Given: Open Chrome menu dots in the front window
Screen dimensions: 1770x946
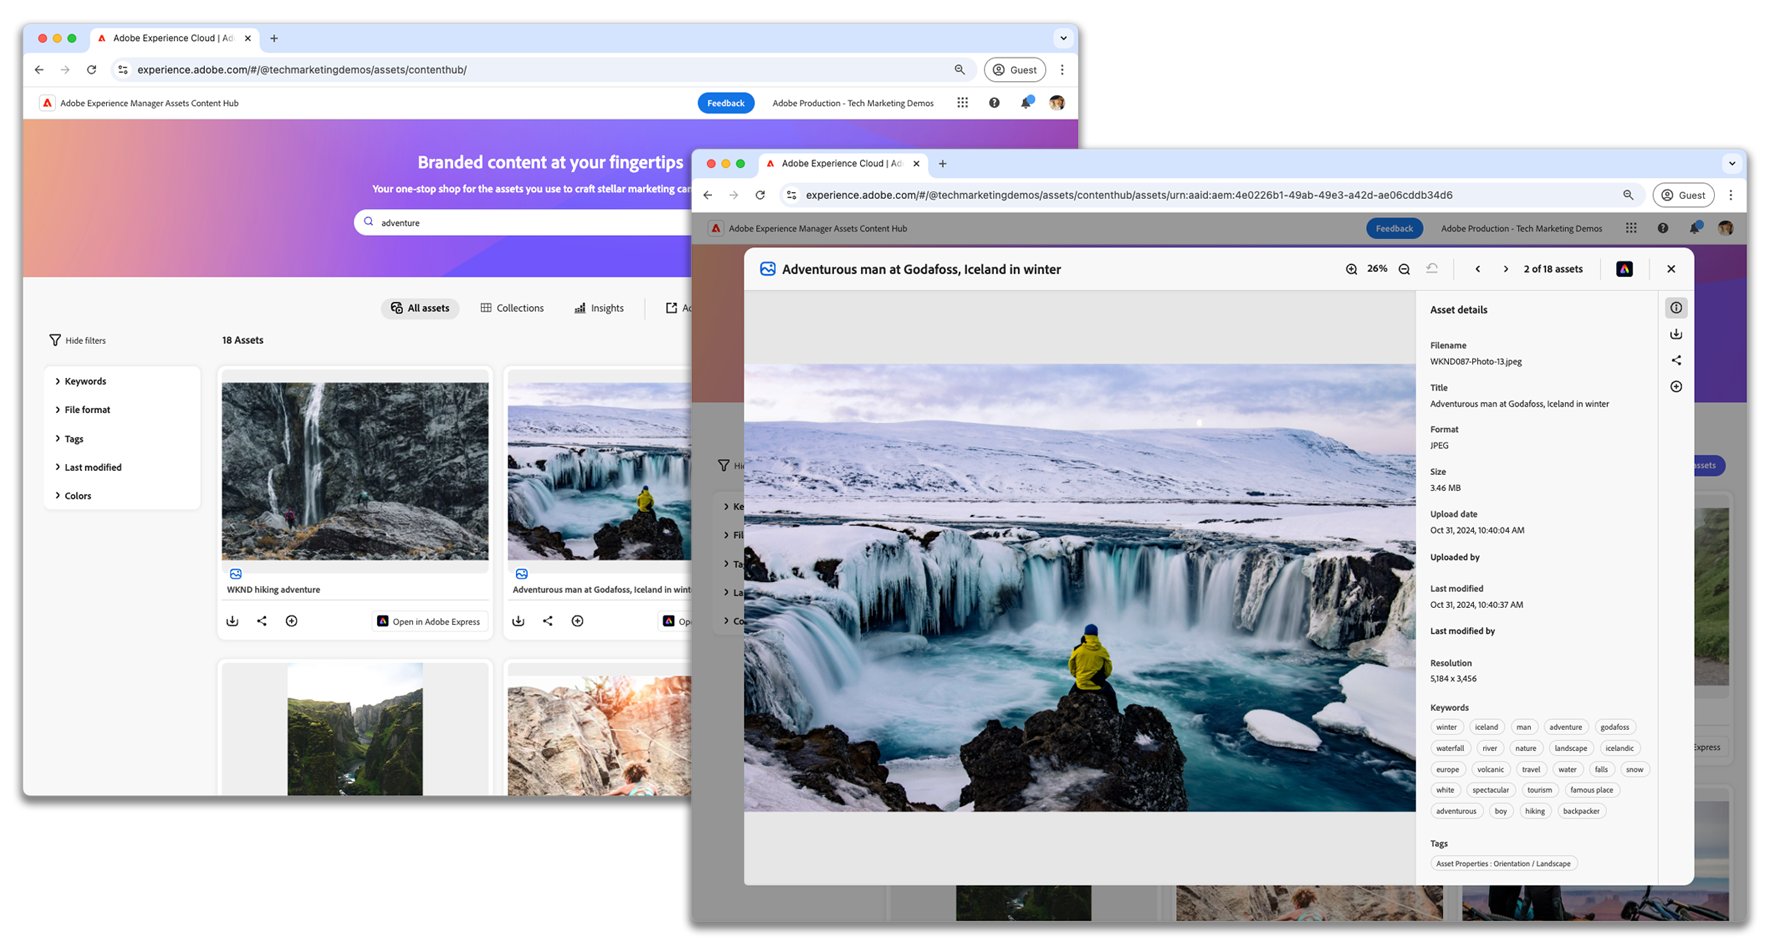Looking at the screenshot, I should pyautogui.click(x=1731, y=195).
